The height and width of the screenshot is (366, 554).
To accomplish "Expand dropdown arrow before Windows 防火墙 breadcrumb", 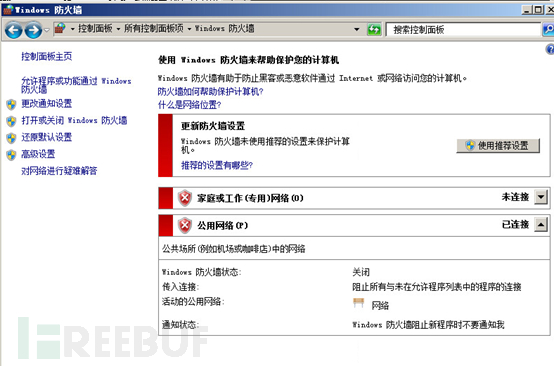I will pyautogui.click(x=189, y=29).
